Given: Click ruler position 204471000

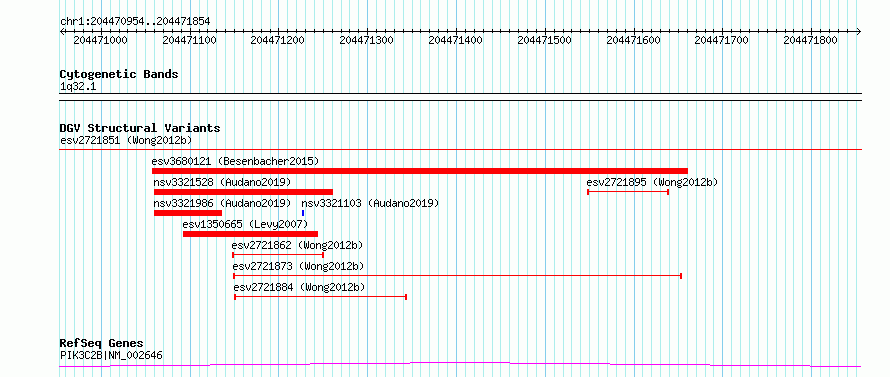Looking at the screenshot, I should tap(100, 40).
